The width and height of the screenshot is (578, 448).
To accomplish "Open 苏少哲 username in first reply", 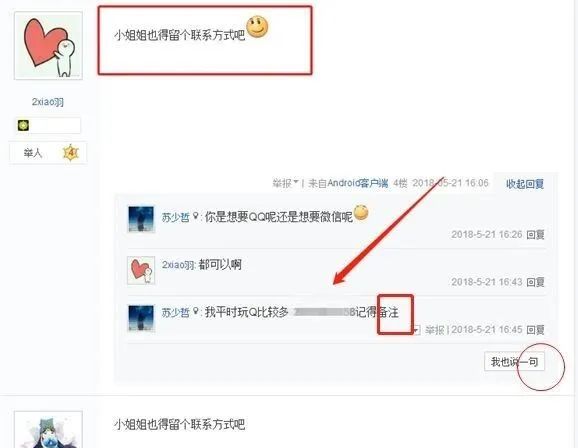I will 175,217.
